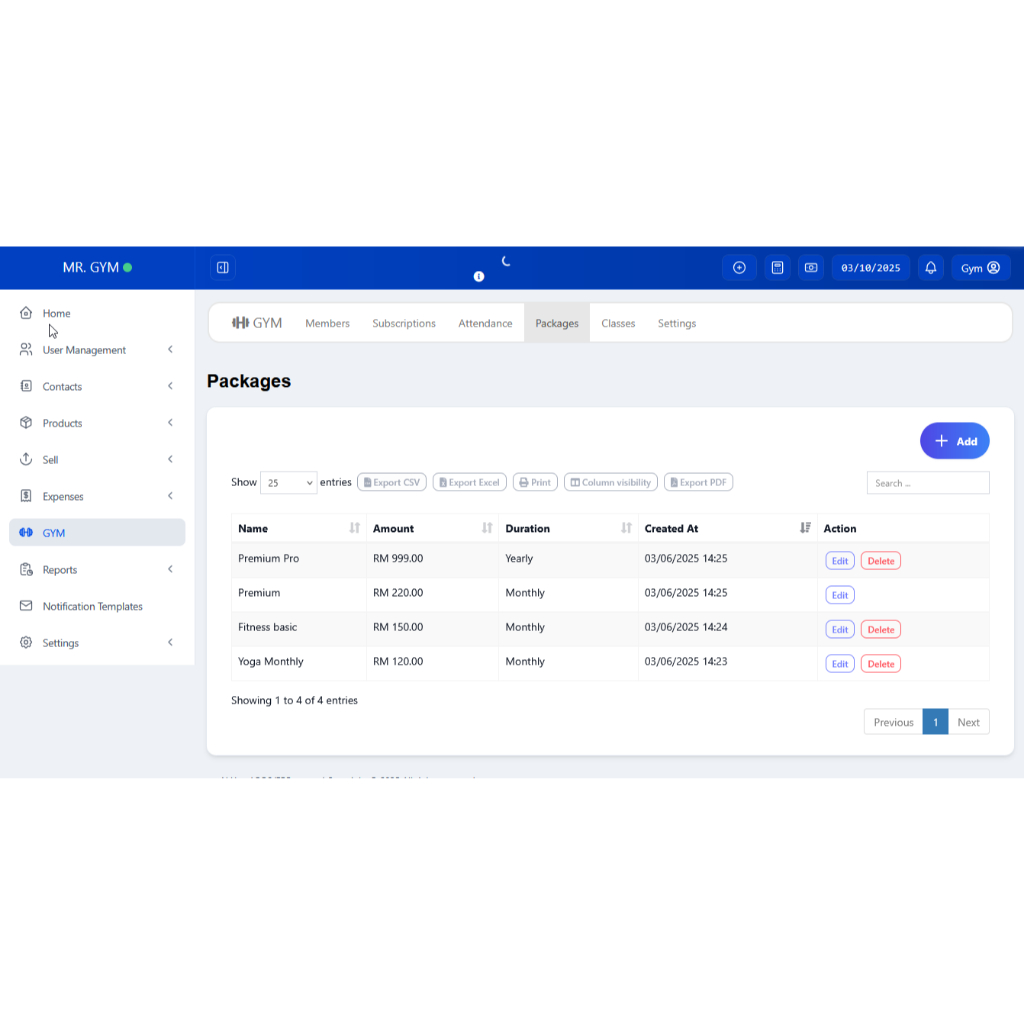Click the plus circle icon in header

(x=739, y=268)
